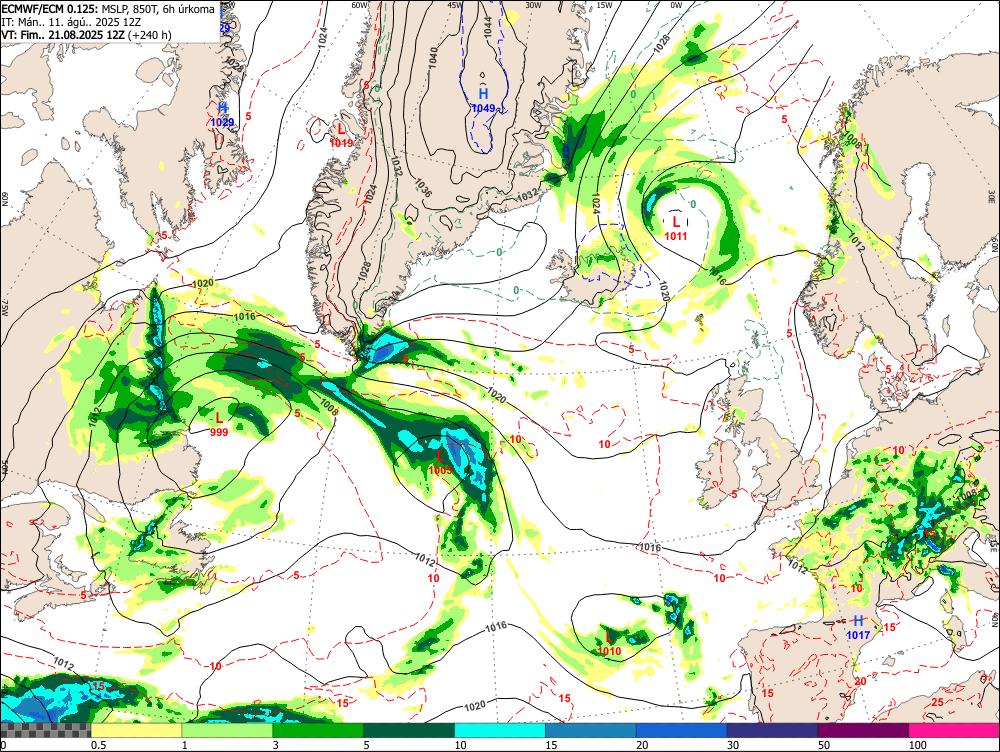Select the dark indigo 30–50 legend color
Screen dimensions: 1000x752
coord(772,730)
